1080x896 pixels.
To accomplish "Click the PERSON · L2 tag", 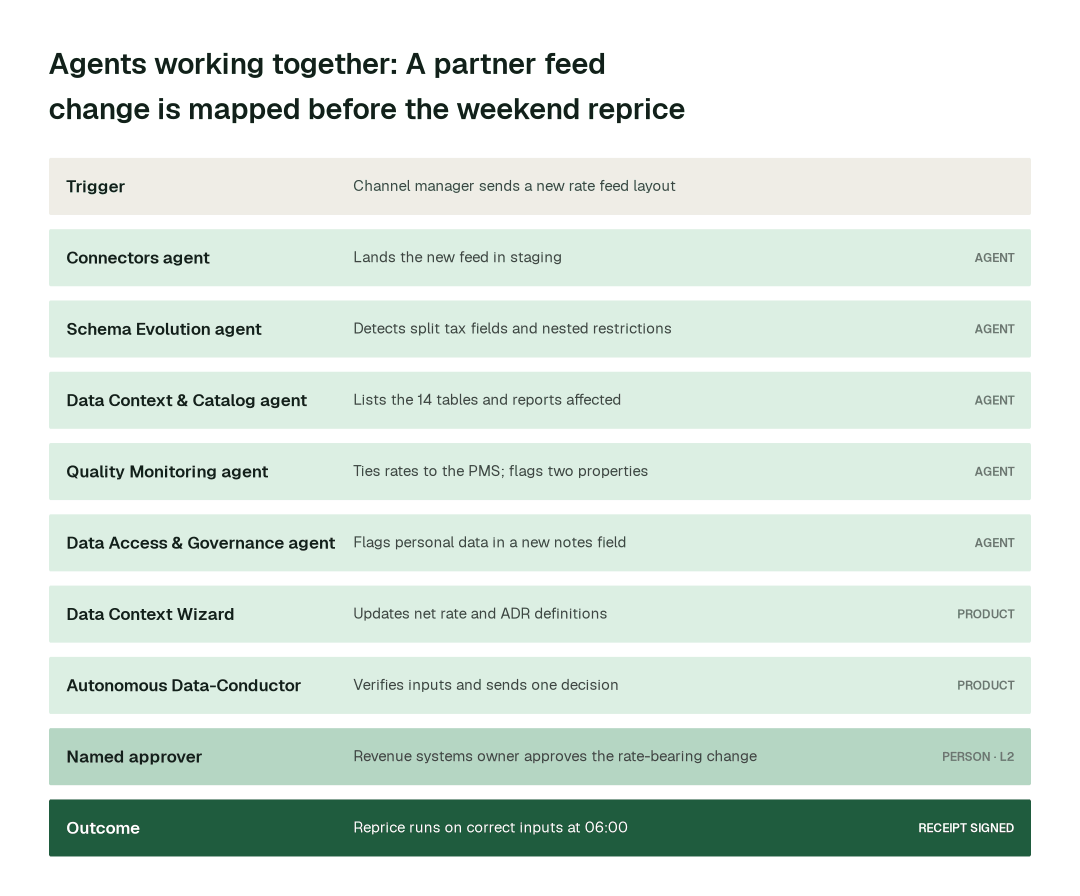I will (977, 757).
